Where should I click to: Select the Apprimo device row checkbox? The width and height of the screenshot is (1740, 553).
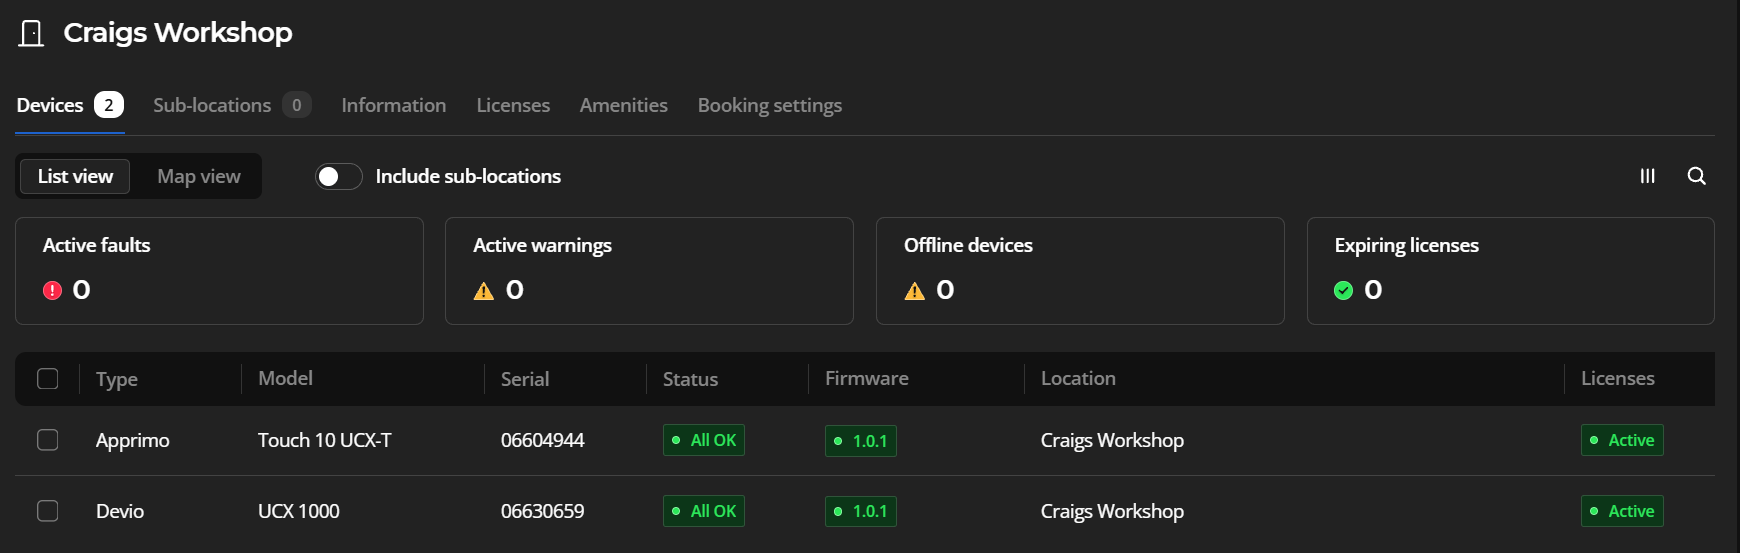[47, 440]
